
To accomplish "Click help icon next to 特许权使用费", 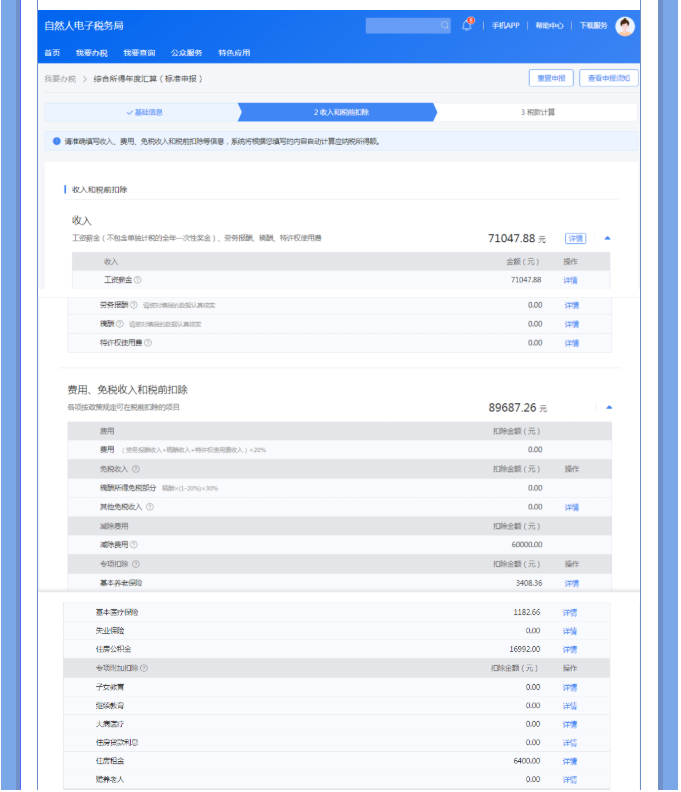I will click(x=148, y=342).
